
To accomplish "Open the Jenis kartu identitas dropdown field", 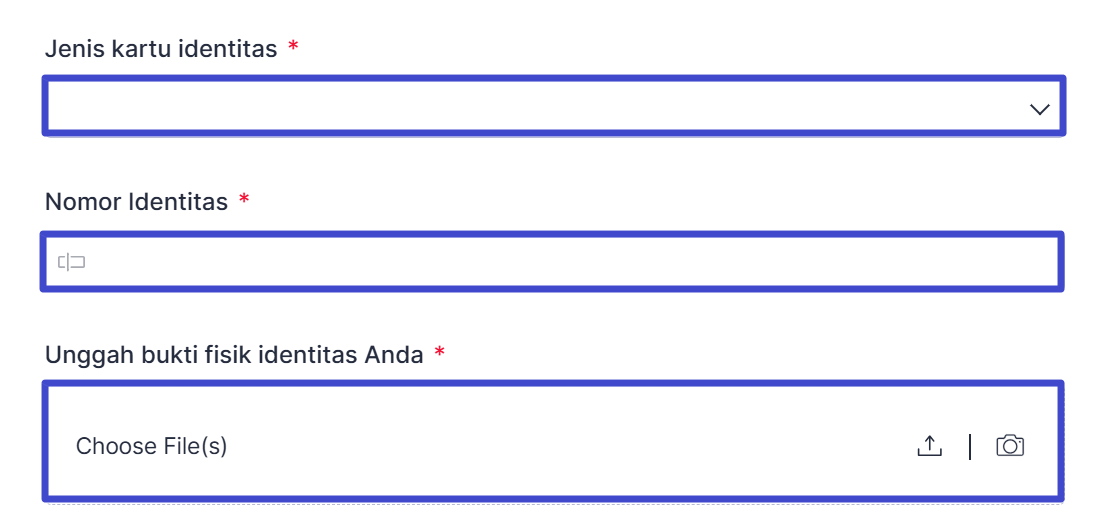I will 540,105.
